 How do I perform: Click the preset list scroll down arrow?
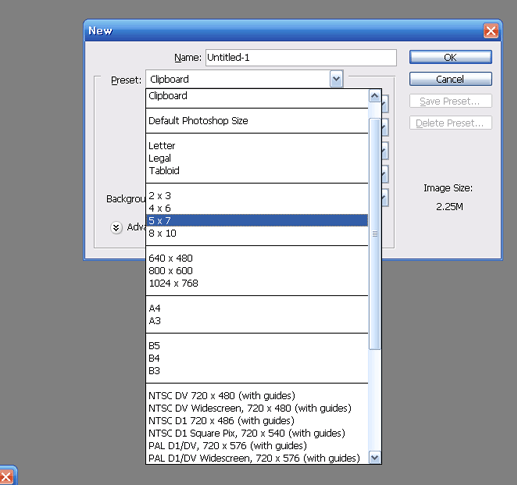375,458
